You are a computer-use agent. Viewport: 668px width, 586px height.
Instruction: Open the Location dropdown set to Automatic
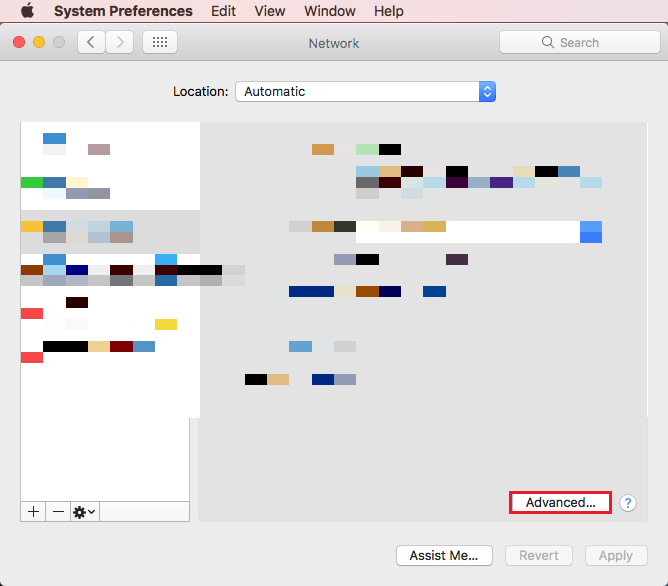366,92
